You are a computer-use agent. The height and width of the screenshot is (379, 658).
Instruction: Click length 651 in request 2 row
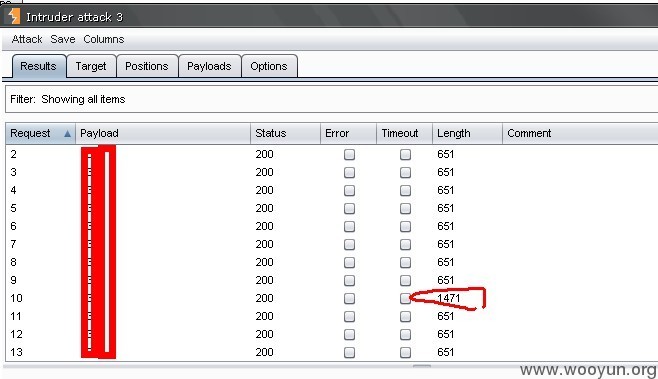446,154
